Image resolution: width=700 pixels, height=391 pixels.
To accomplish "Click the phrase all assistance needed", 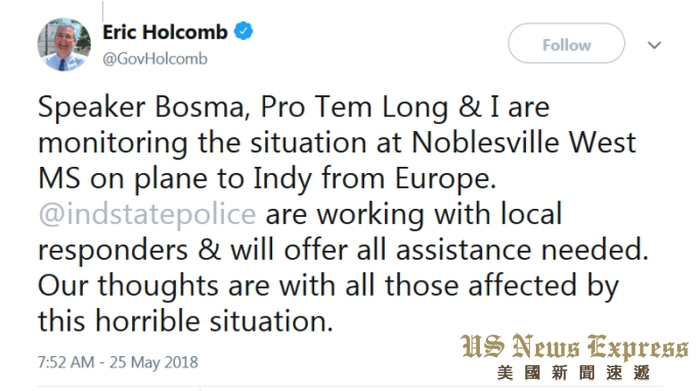I will click(502, 250).
